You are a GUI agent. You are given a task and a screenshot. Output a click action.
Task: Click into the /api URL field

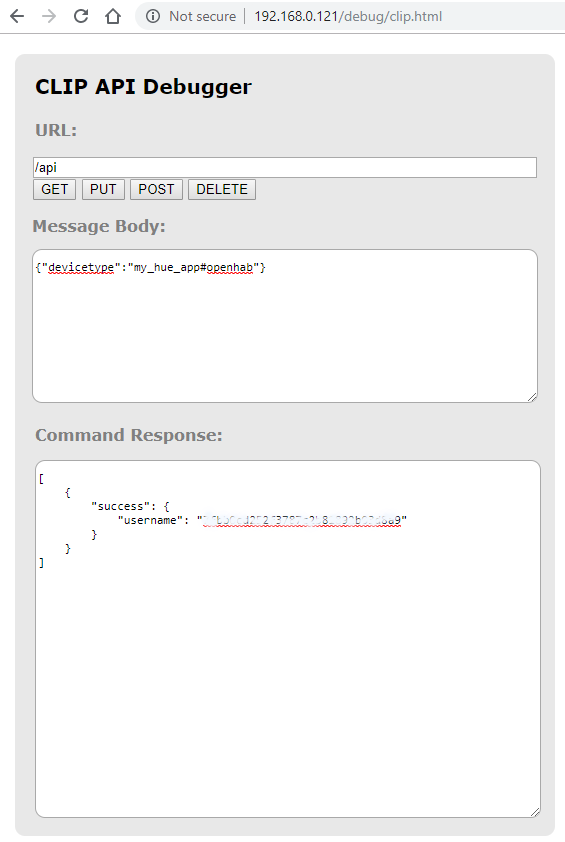[x=285, y=168]
